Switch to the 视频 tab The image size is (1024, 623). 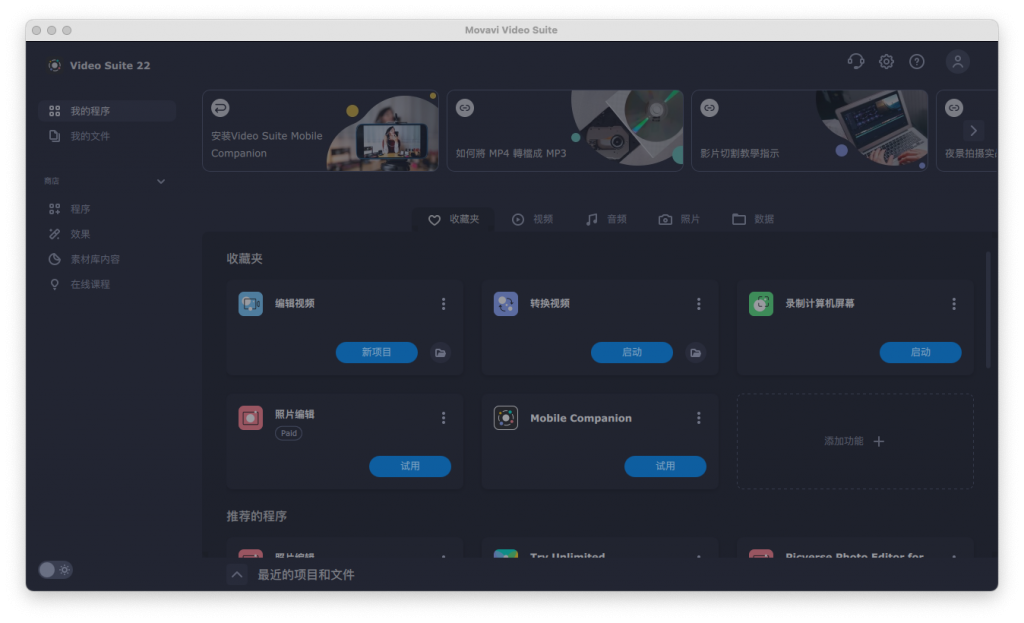pyautogui.click(x=532, y=219)
